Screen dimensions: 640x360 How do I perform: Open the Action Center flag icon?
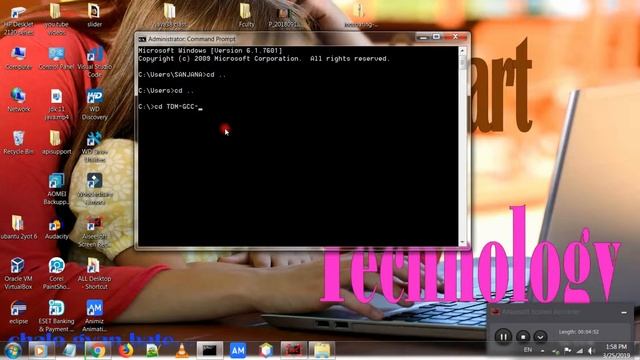[567, 350]
